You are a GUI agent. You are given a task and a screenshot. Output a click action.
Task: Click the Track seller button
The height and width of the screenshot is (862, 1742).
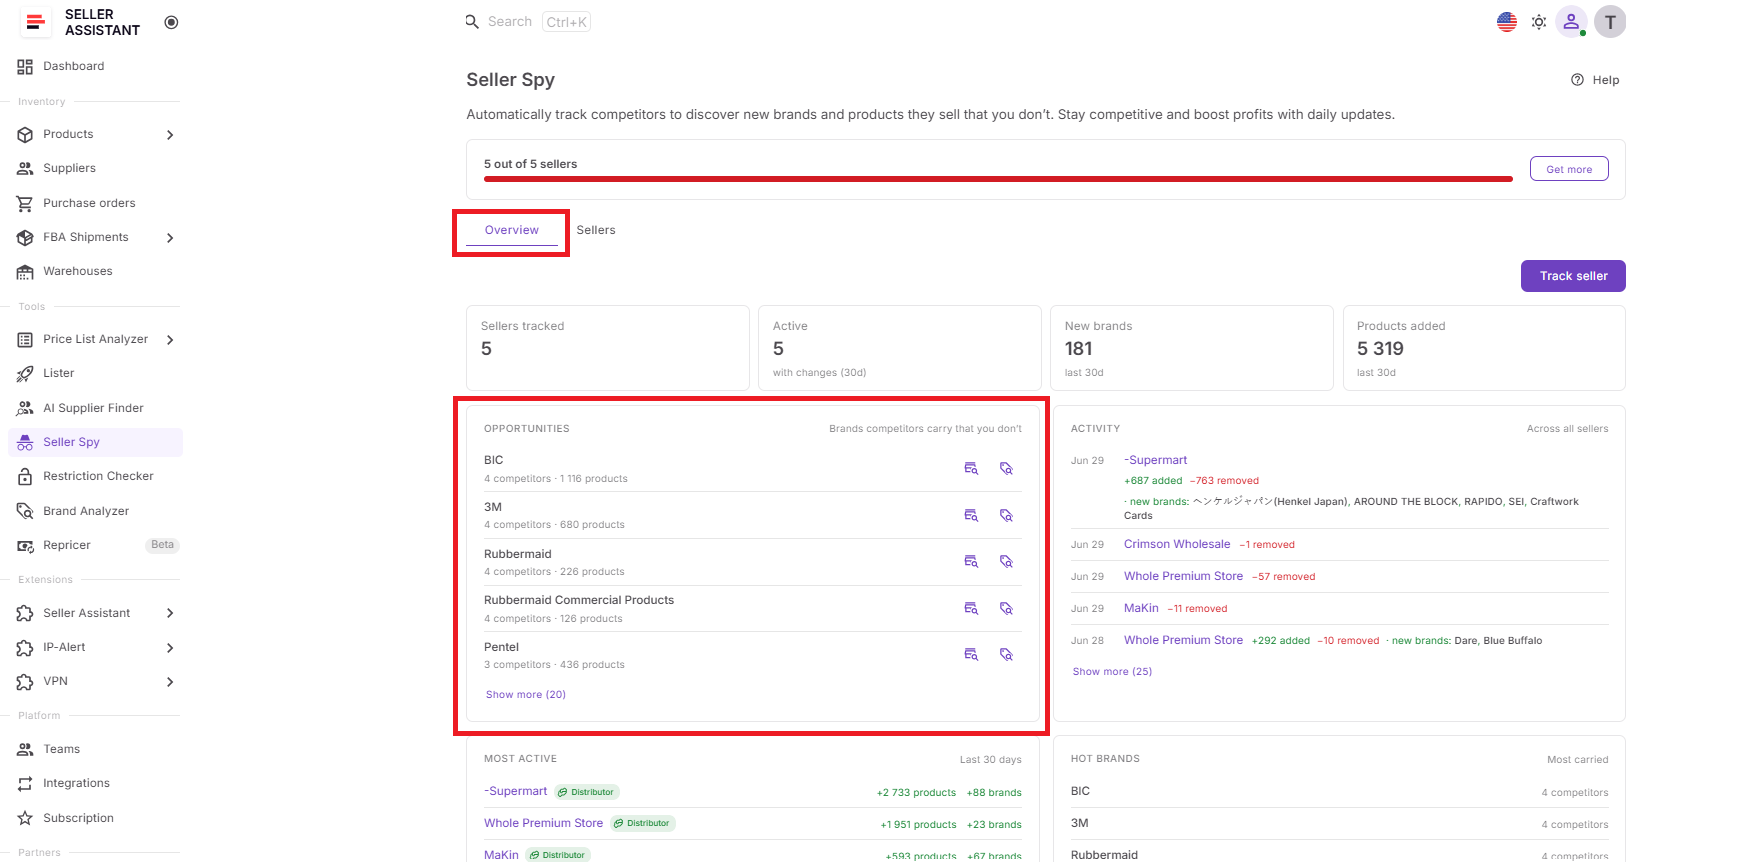(x=1573, y=276)
